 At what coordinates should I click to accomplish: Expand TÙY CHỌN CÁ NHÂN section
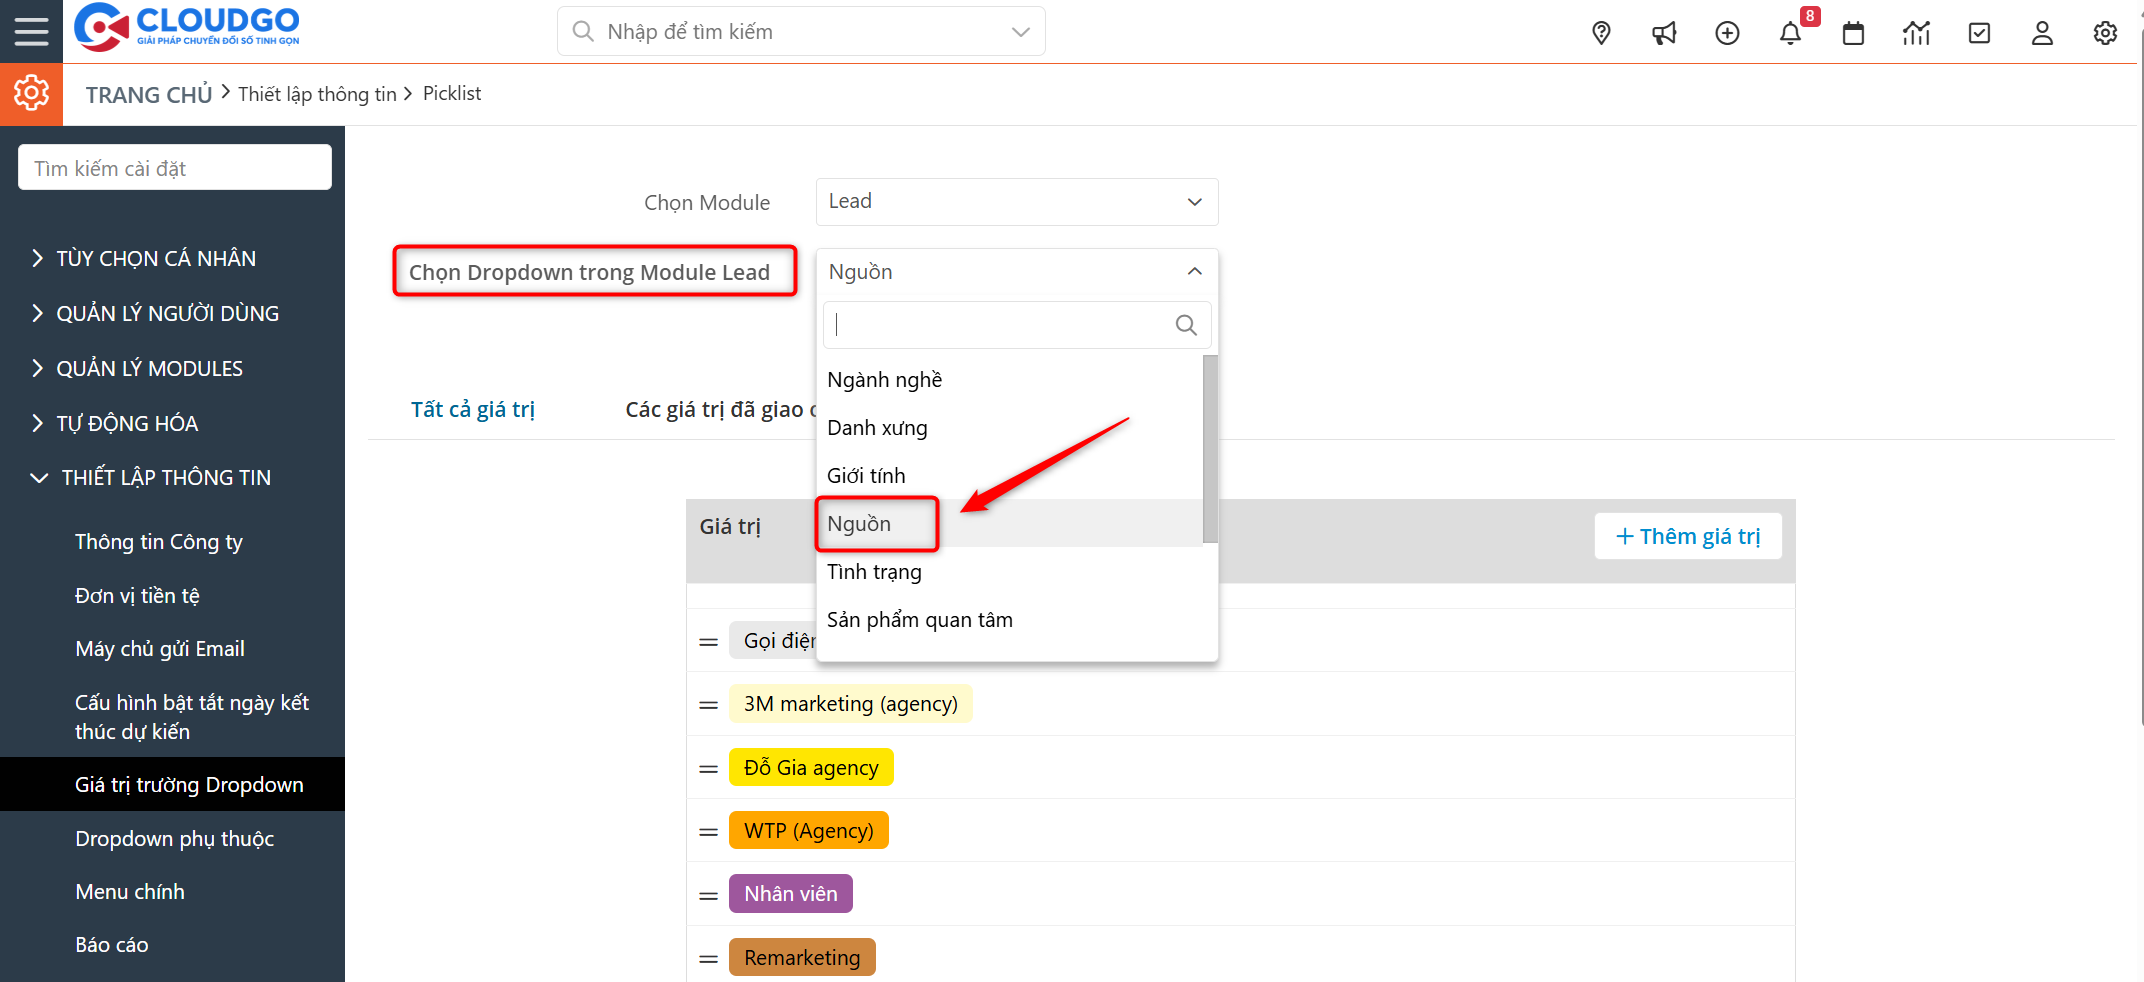(156, 259)
